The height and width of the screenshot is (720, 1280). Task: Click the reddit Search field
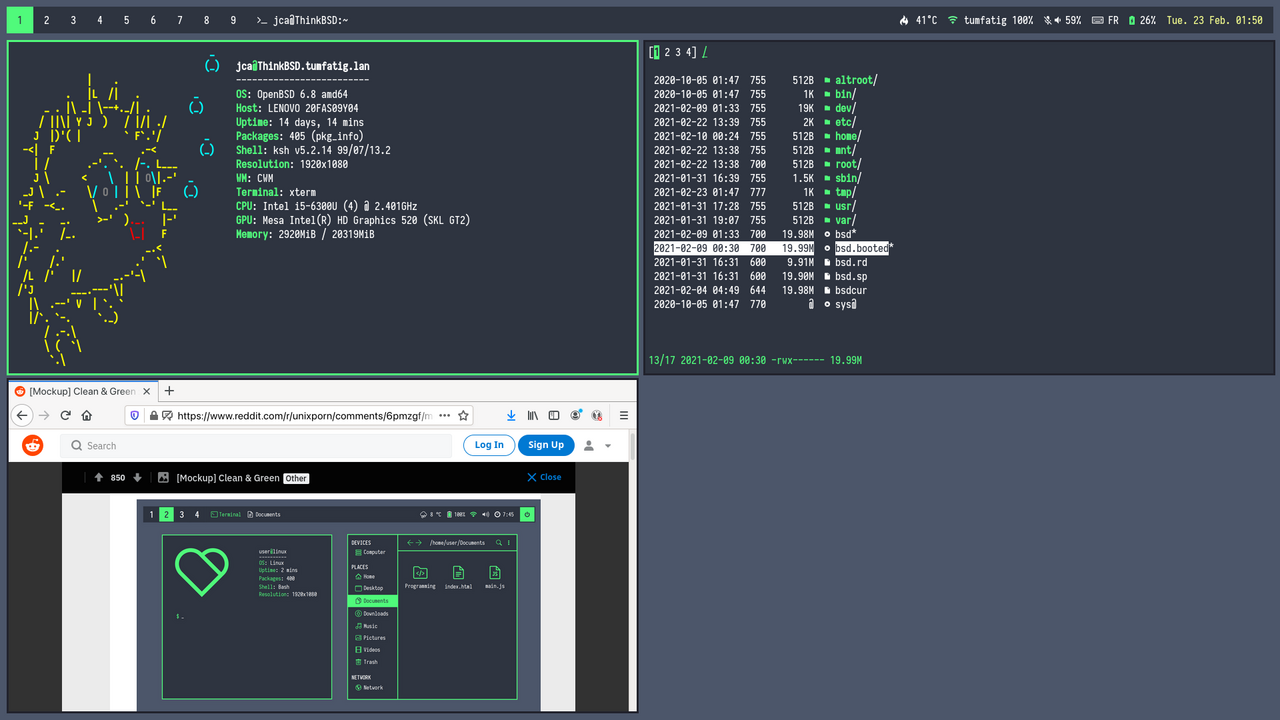tap(256, 445)
